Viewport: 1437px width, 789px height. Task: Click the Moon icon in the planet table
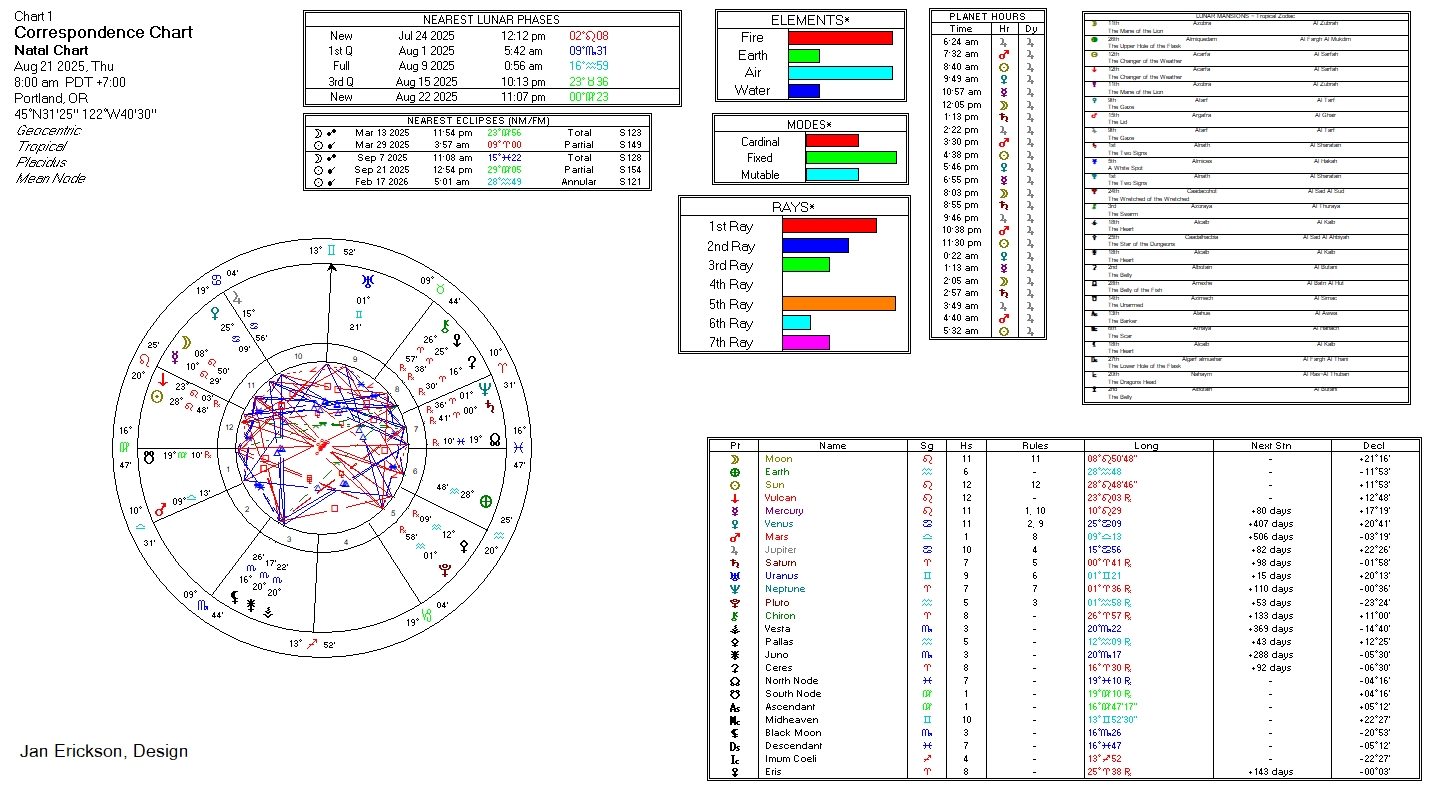pos(735,459)
